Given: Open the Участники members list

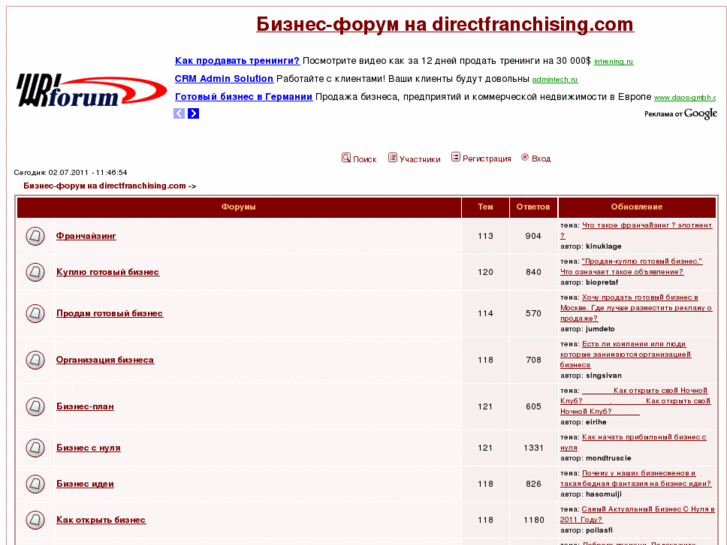Looking at the screenshot, I should pos(420,159).
